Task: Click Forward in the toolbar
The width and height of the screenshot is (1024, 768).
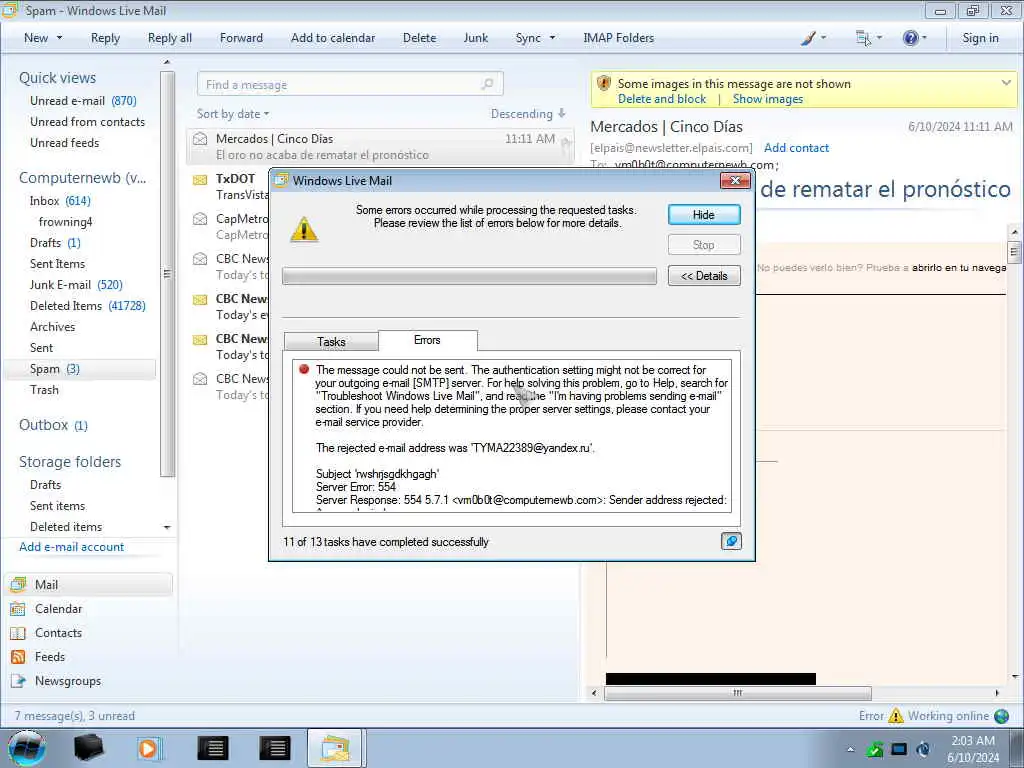Action: [x=241, y=38]
